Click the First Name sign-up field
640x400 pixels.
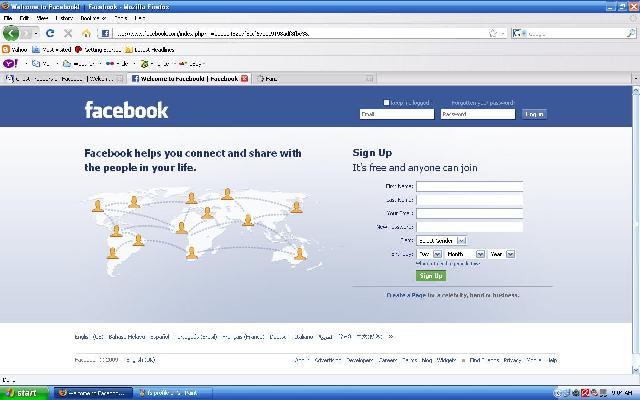(x=469, y=187)
